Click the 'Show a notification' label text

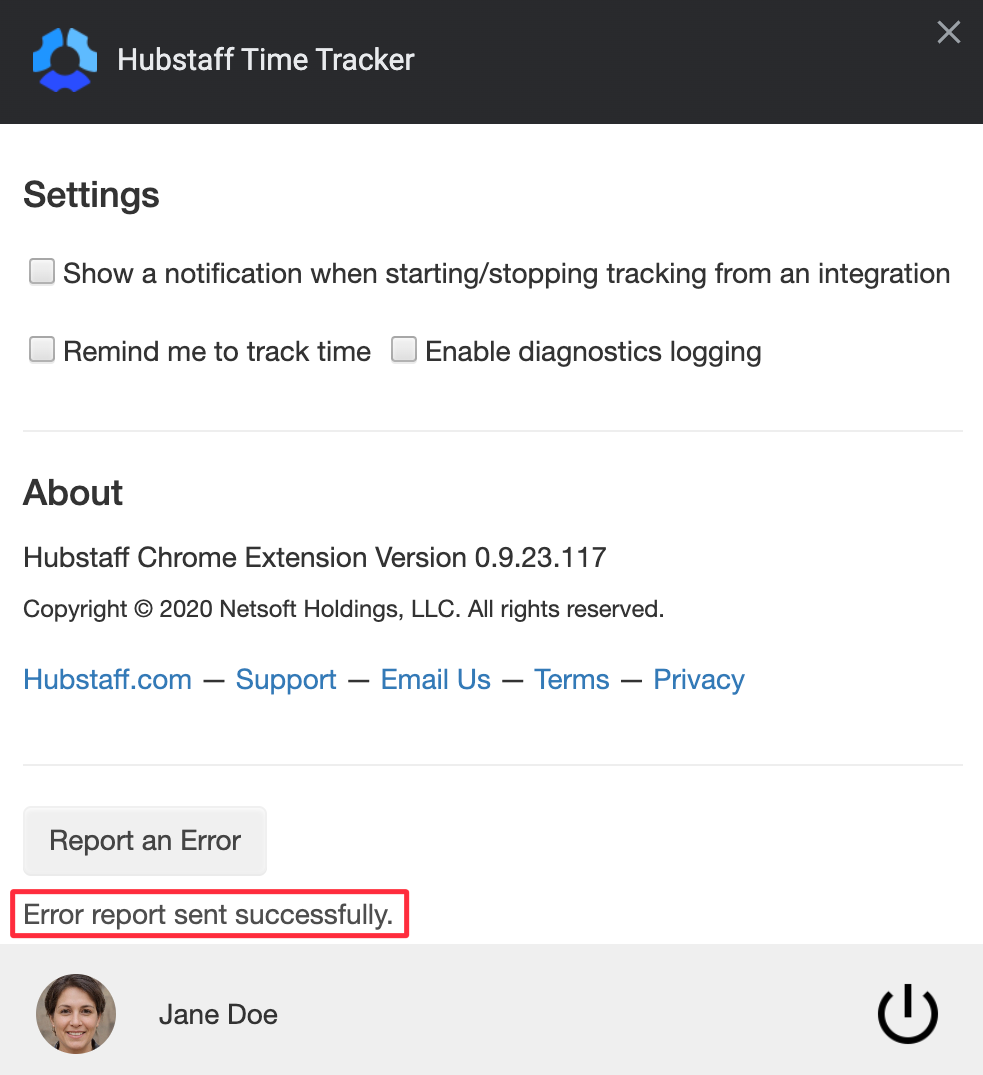pos(507,274)
